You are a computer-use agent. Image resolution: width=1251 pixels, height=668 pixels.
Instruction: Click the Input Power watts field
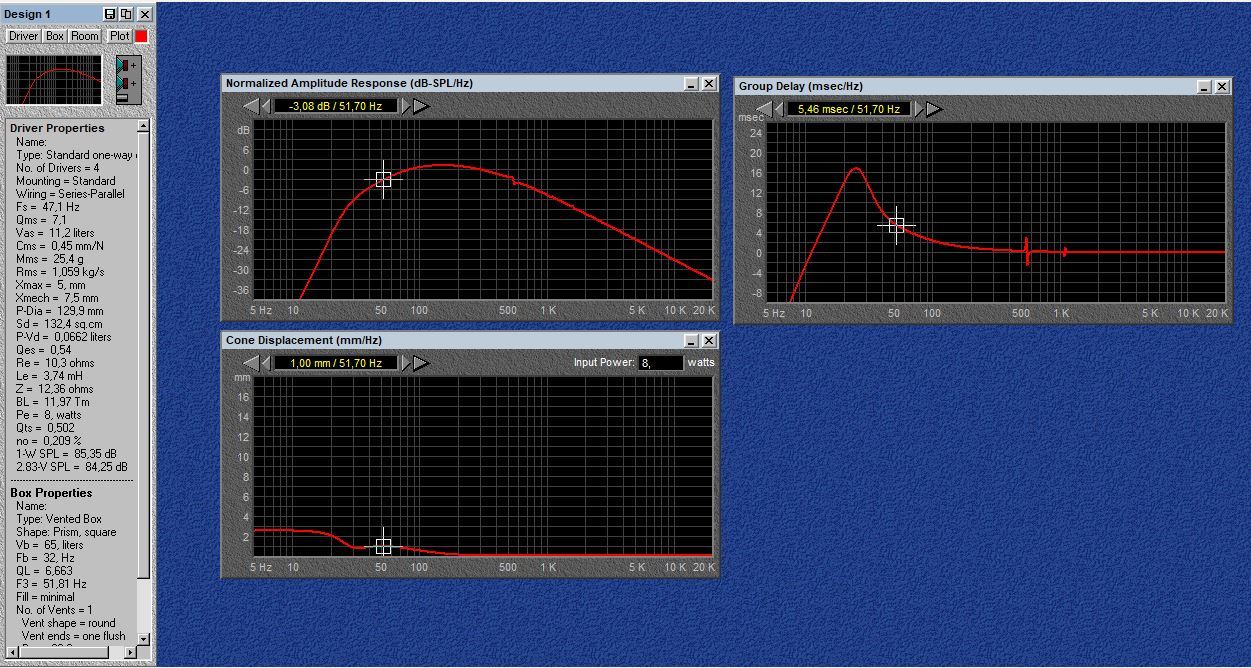tap(660, 363)
